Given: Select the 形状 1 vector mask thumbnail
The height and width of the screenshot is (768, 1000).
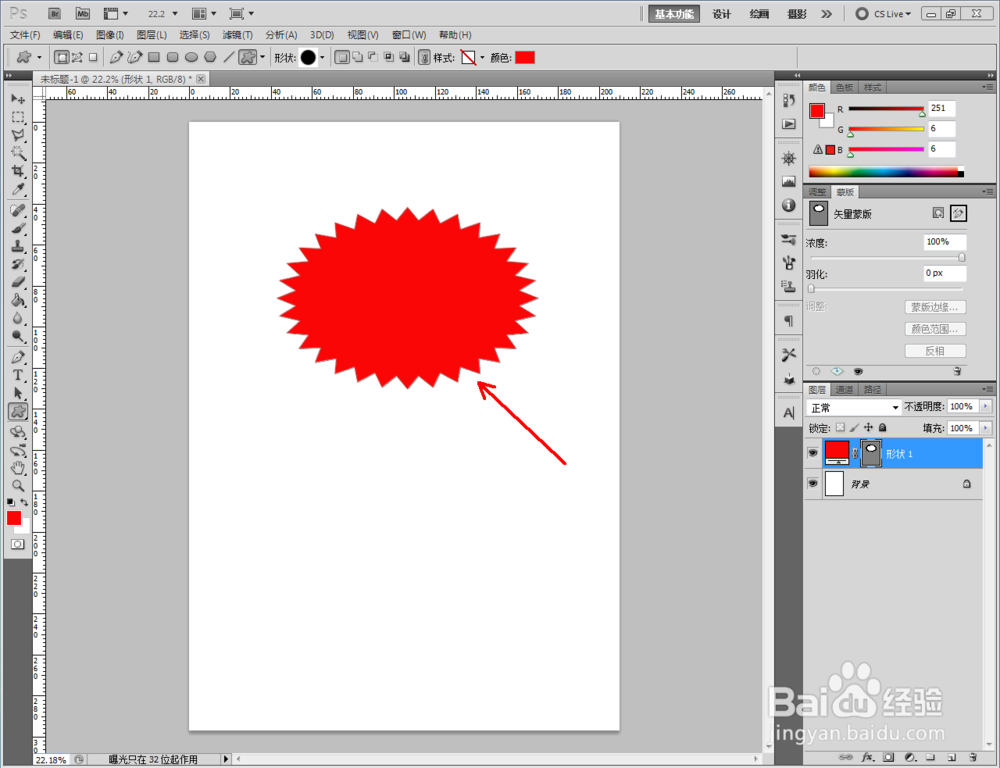Looking at the screenshot, I should [871, 453].
